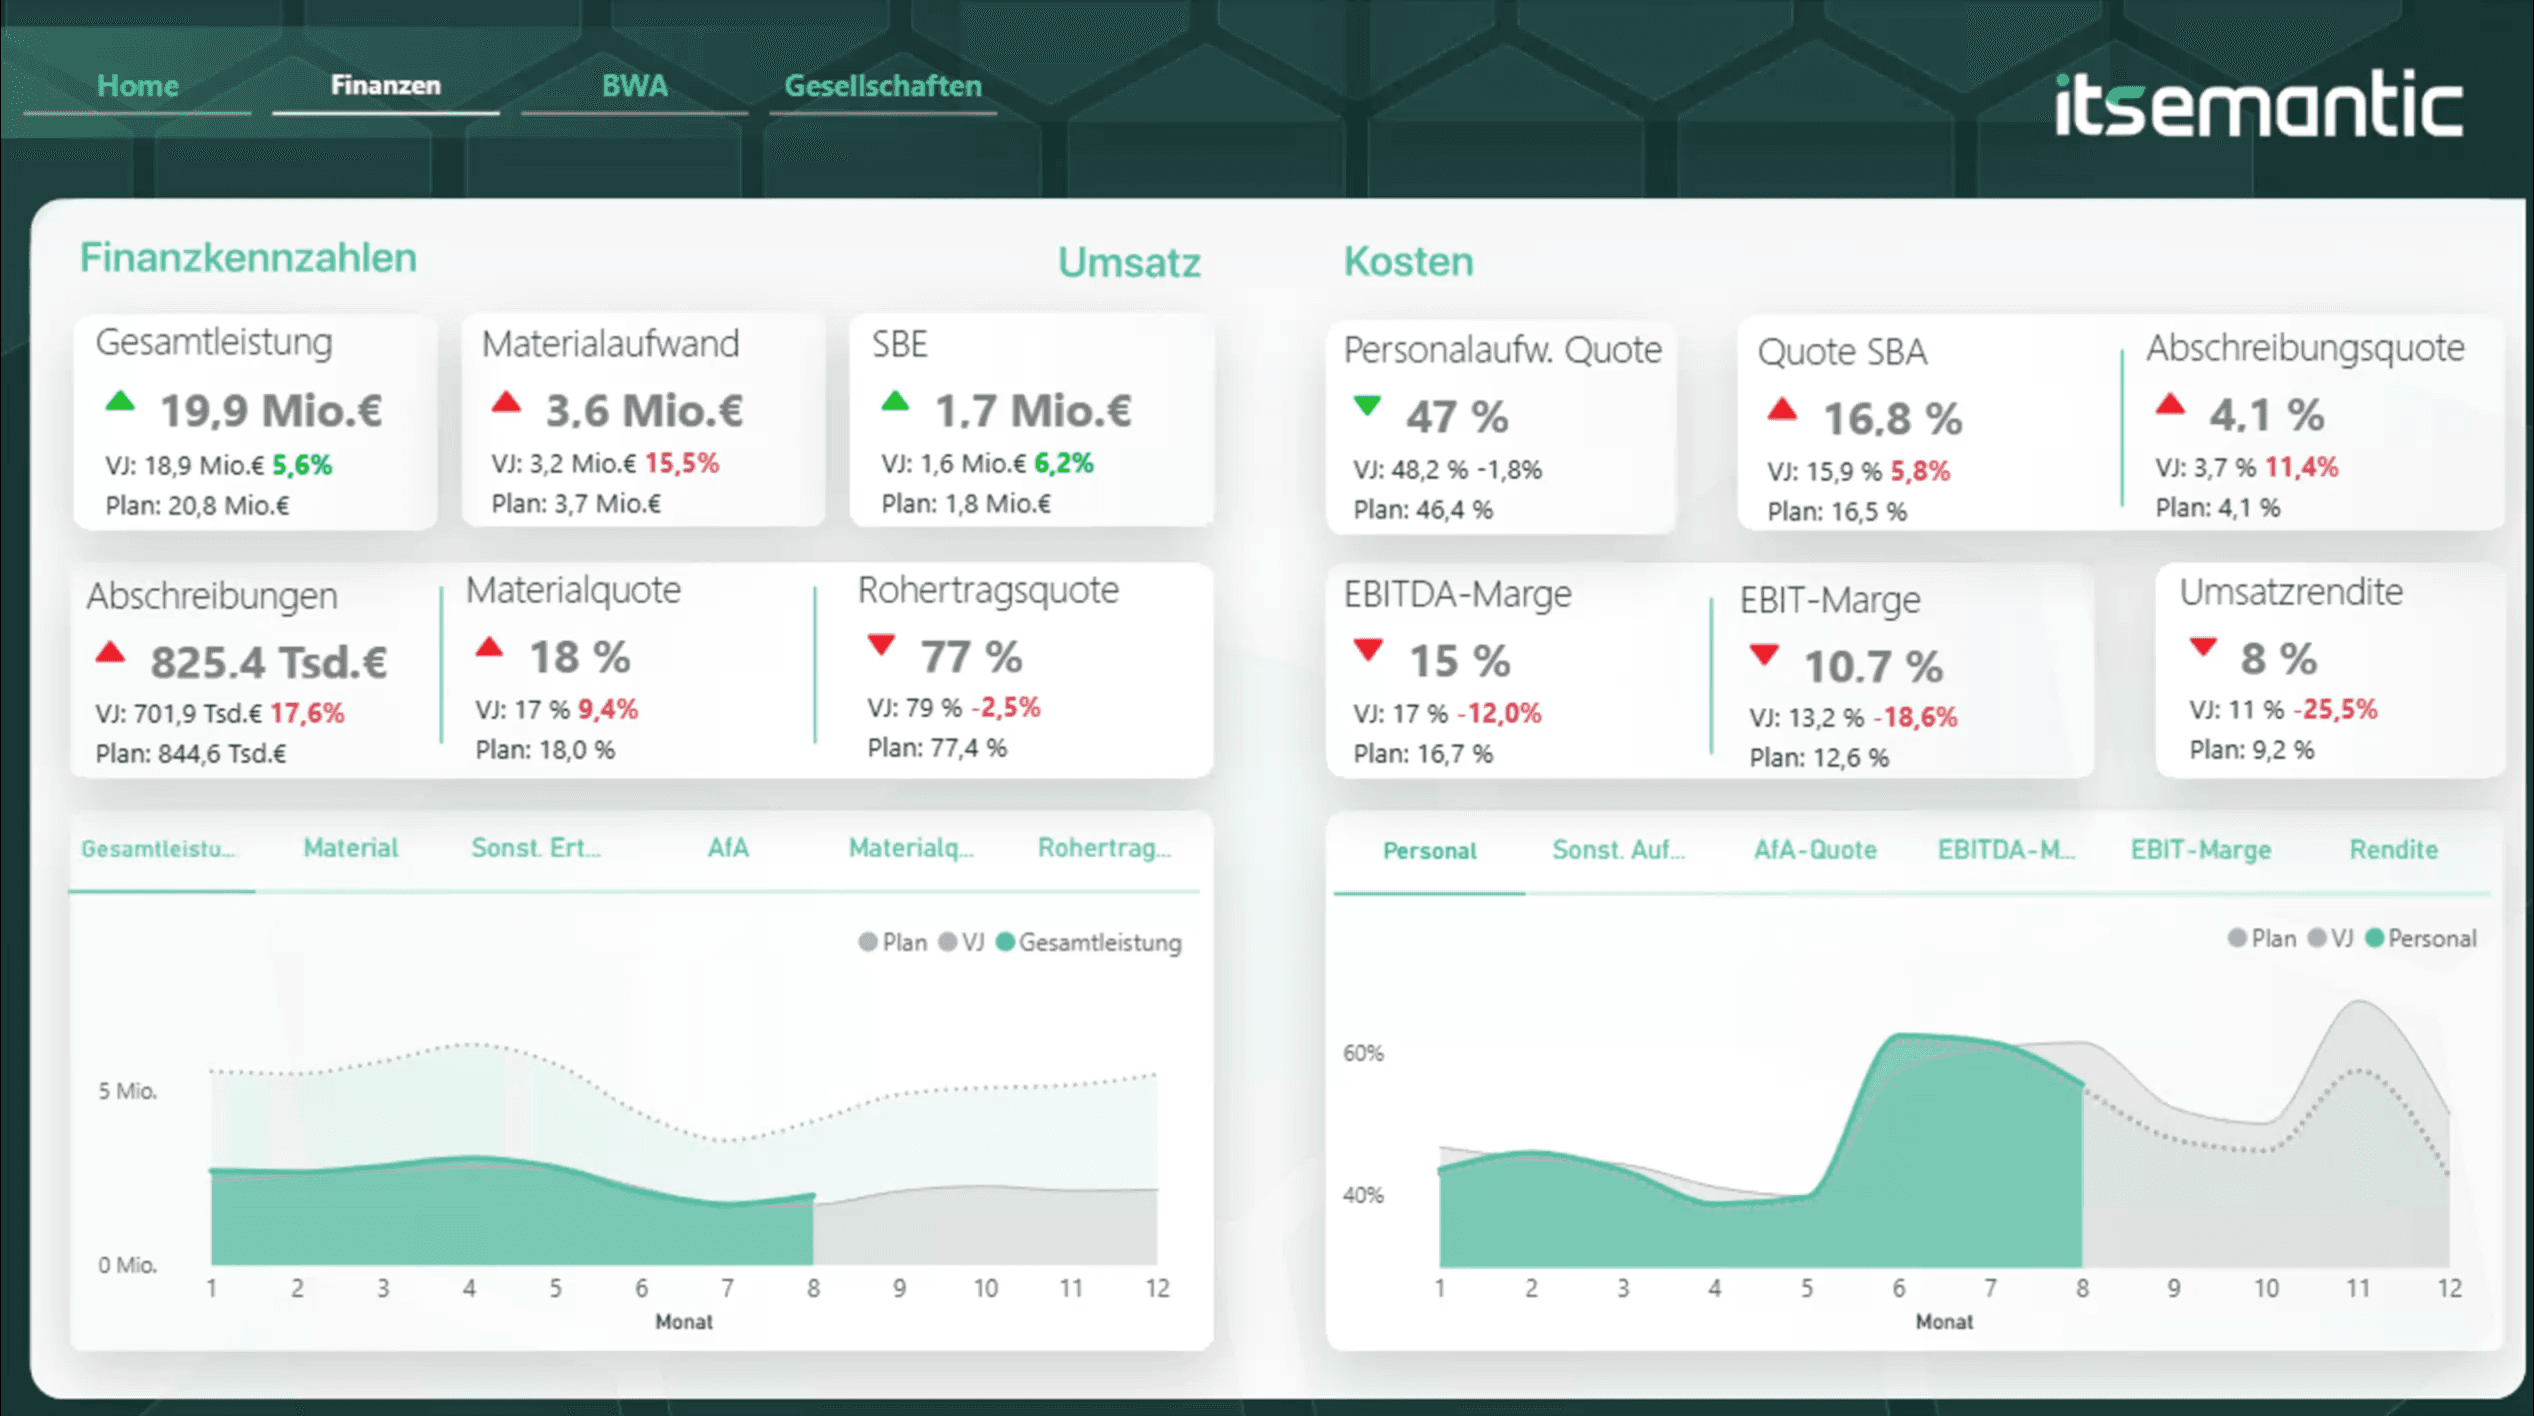Click red down arrow in Umsatzrendite card
Screen dimensions: 2534x1416
(x=2203, y=647)
